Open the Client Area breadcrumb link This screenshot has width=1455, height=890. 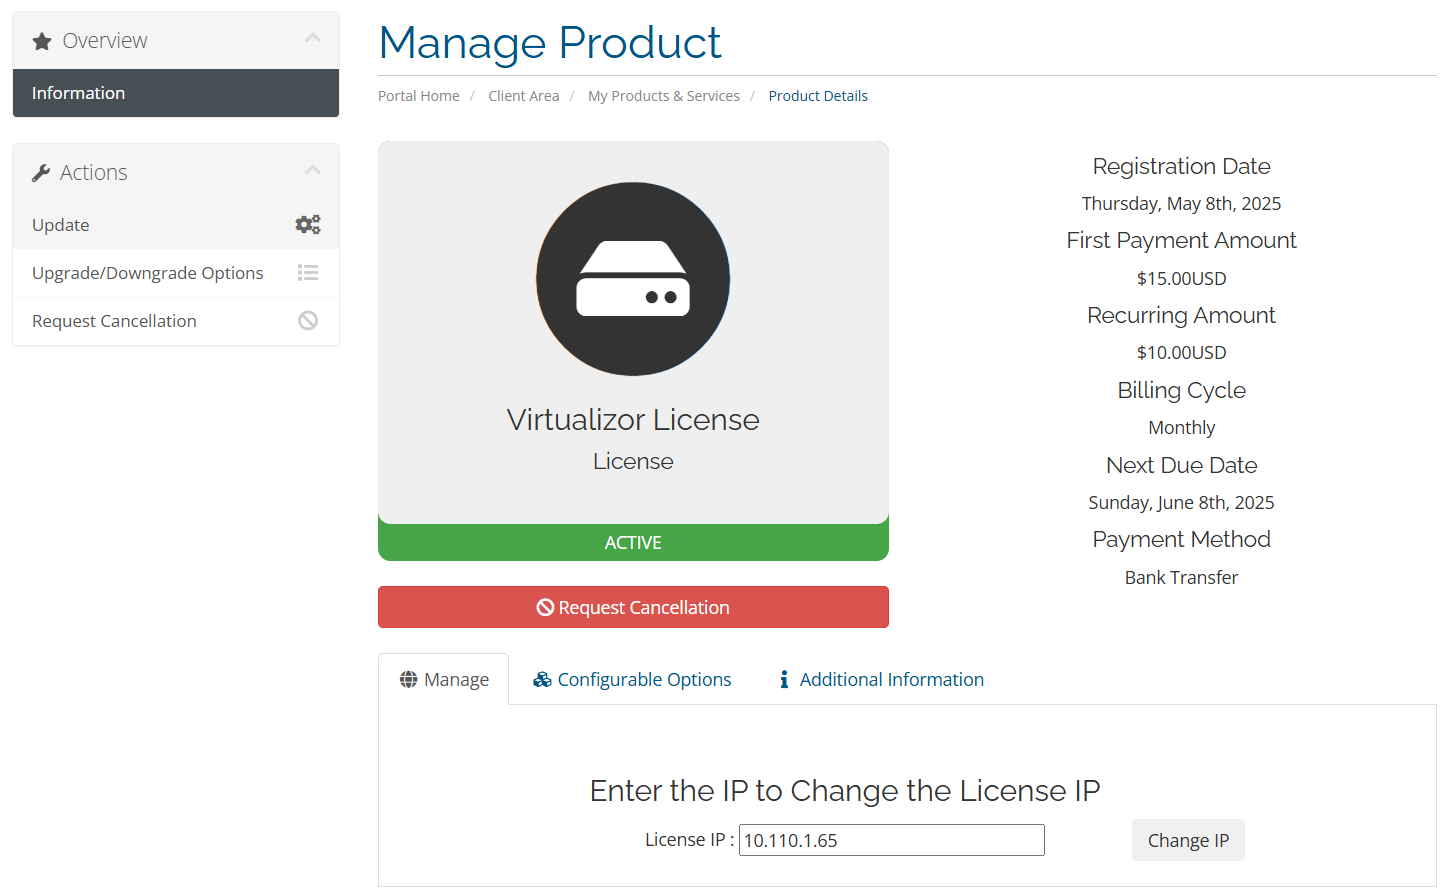(x=524, y=96)
